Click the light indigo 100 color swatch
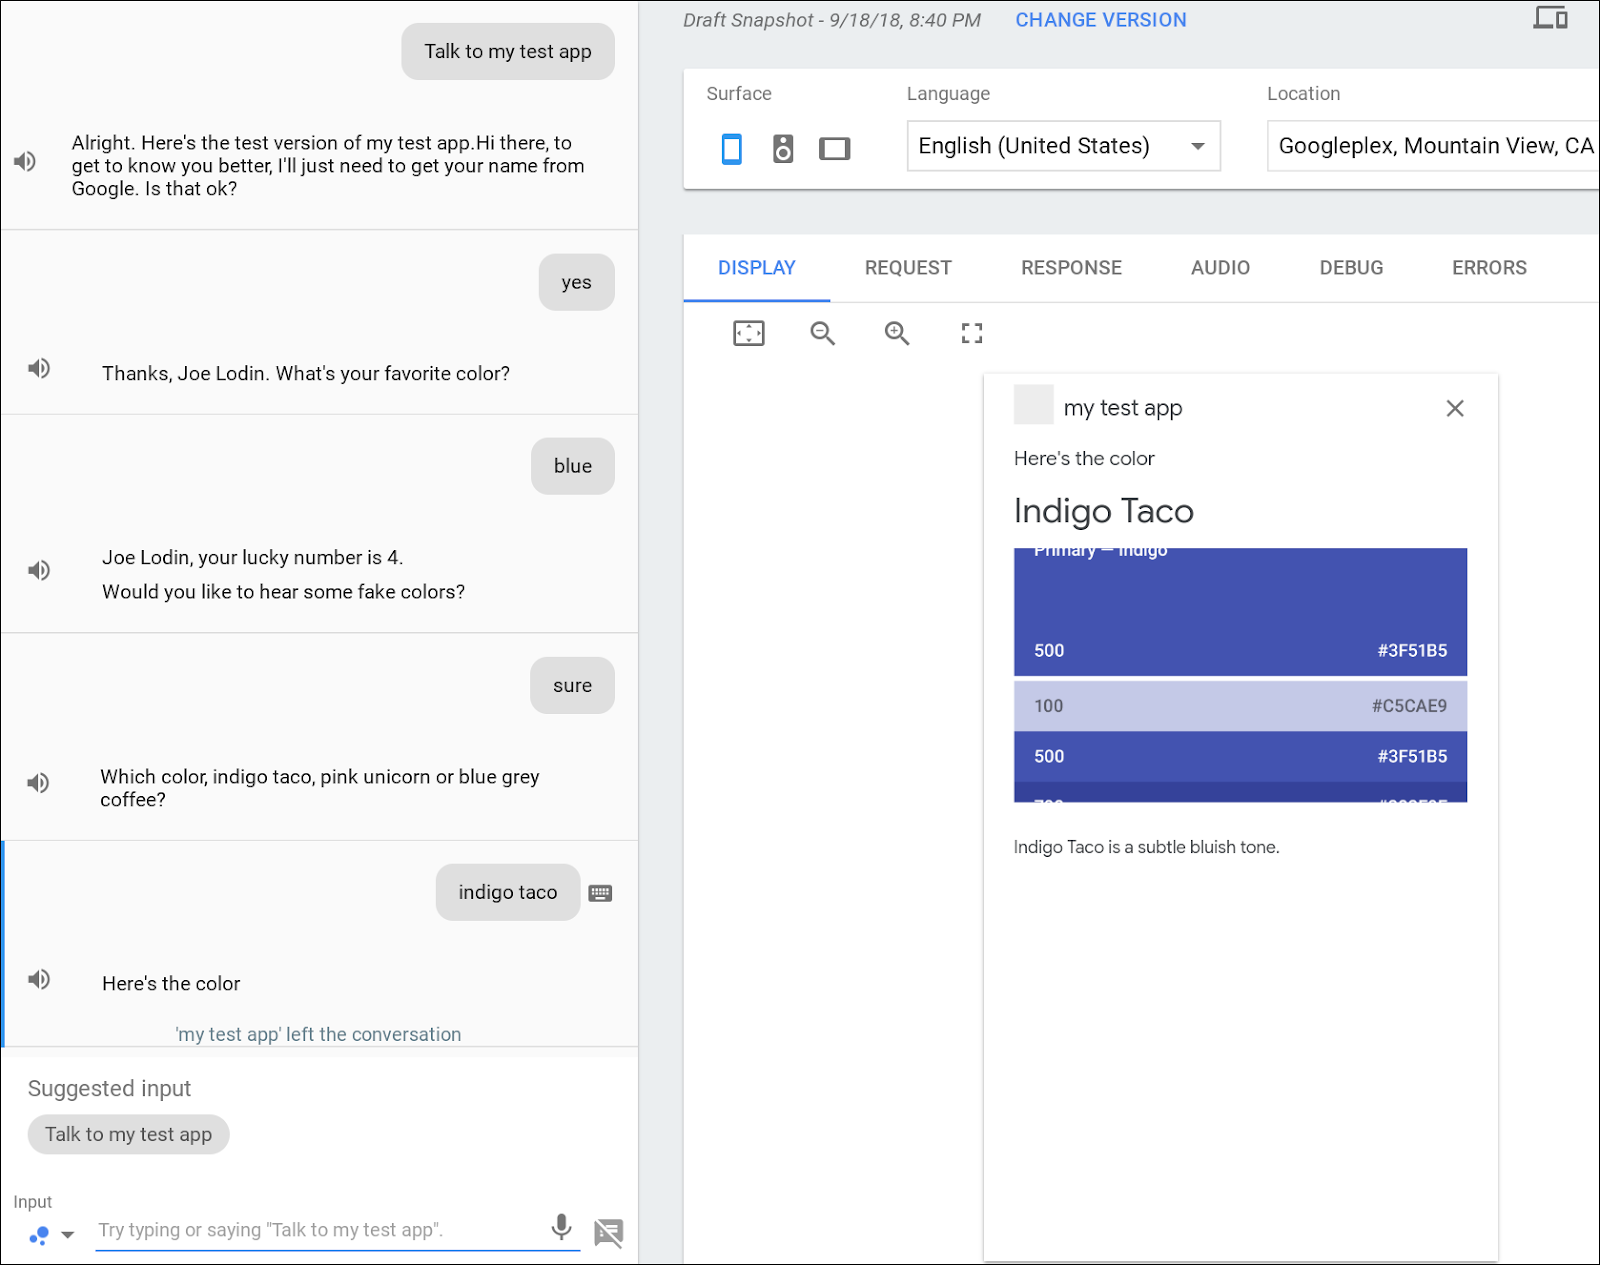The width and height of the screenshot is (1600, 1265). click(1240, 706)
